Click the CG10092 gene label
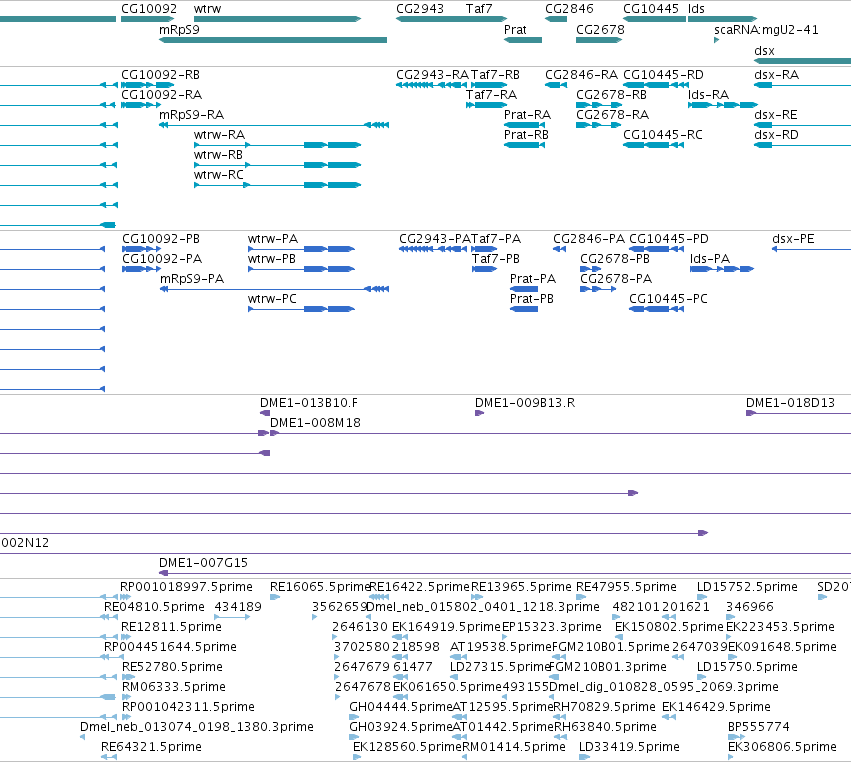The height and width of the screenshot is (762, 851). coord(149,9)
